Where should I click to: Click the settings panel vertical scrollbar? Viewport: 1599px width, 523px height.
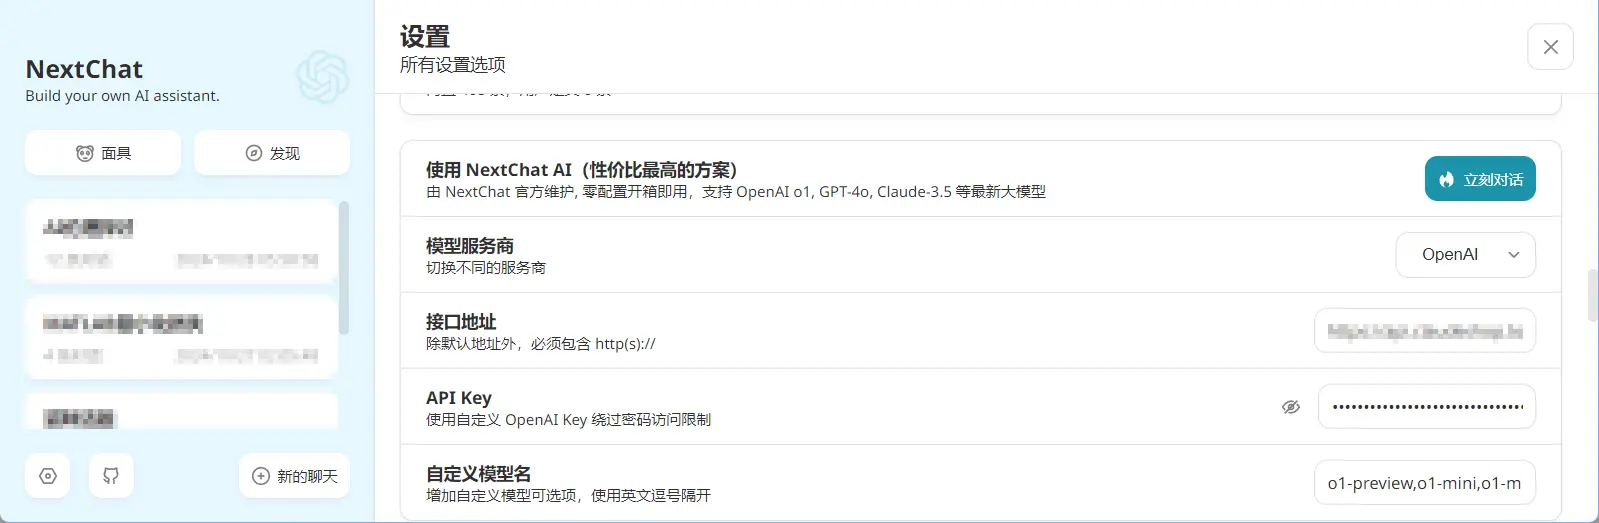(1592, 295)
